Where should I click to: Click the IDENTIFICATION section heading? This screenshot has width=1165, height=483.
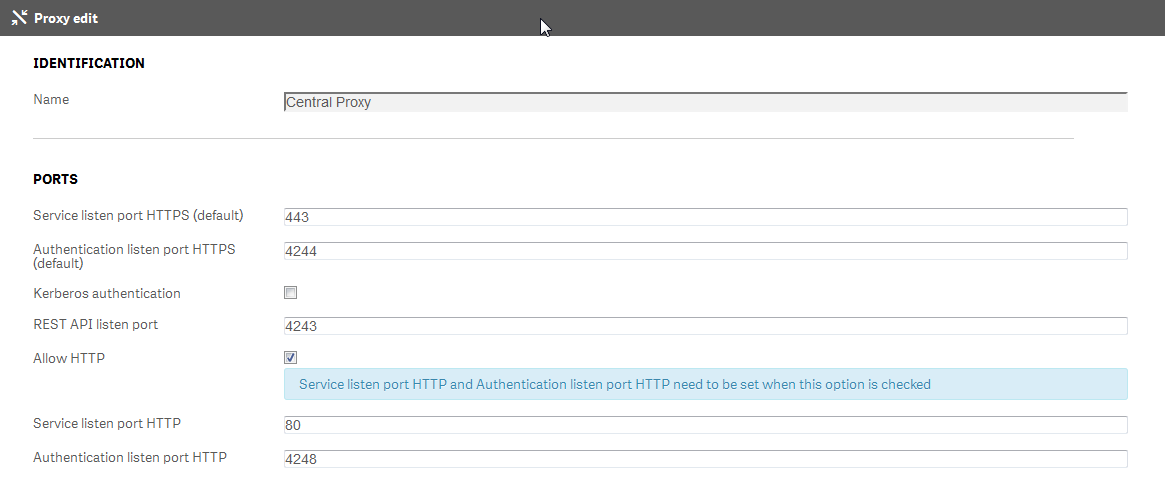click(x=89, y=63)
